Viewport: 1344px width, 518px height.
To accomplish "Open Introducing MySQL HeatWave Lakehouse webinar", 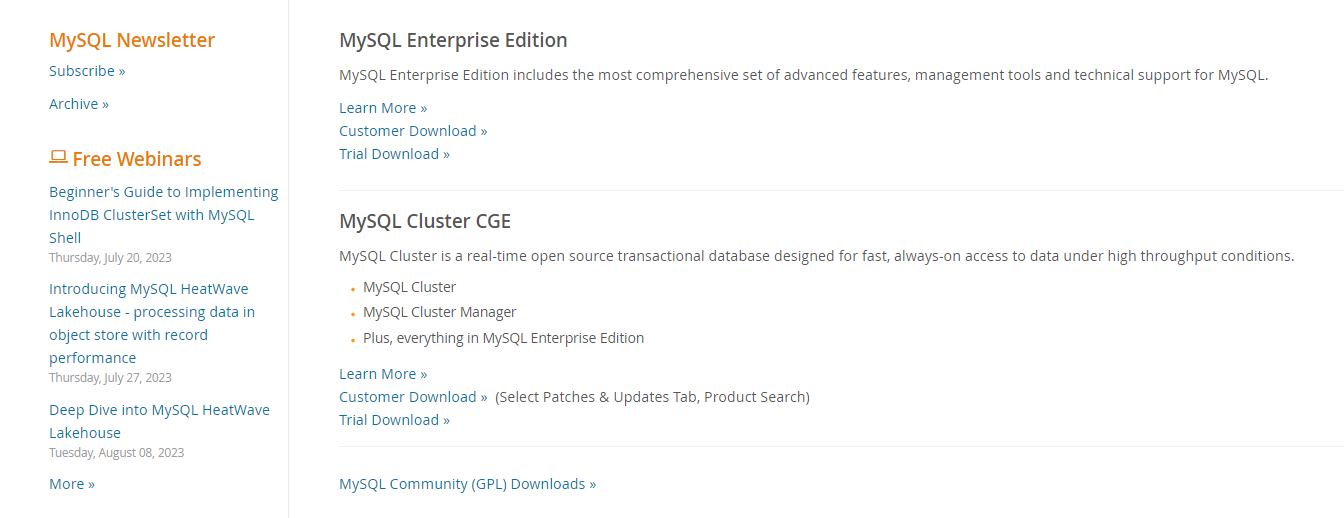I will [152, 323].
